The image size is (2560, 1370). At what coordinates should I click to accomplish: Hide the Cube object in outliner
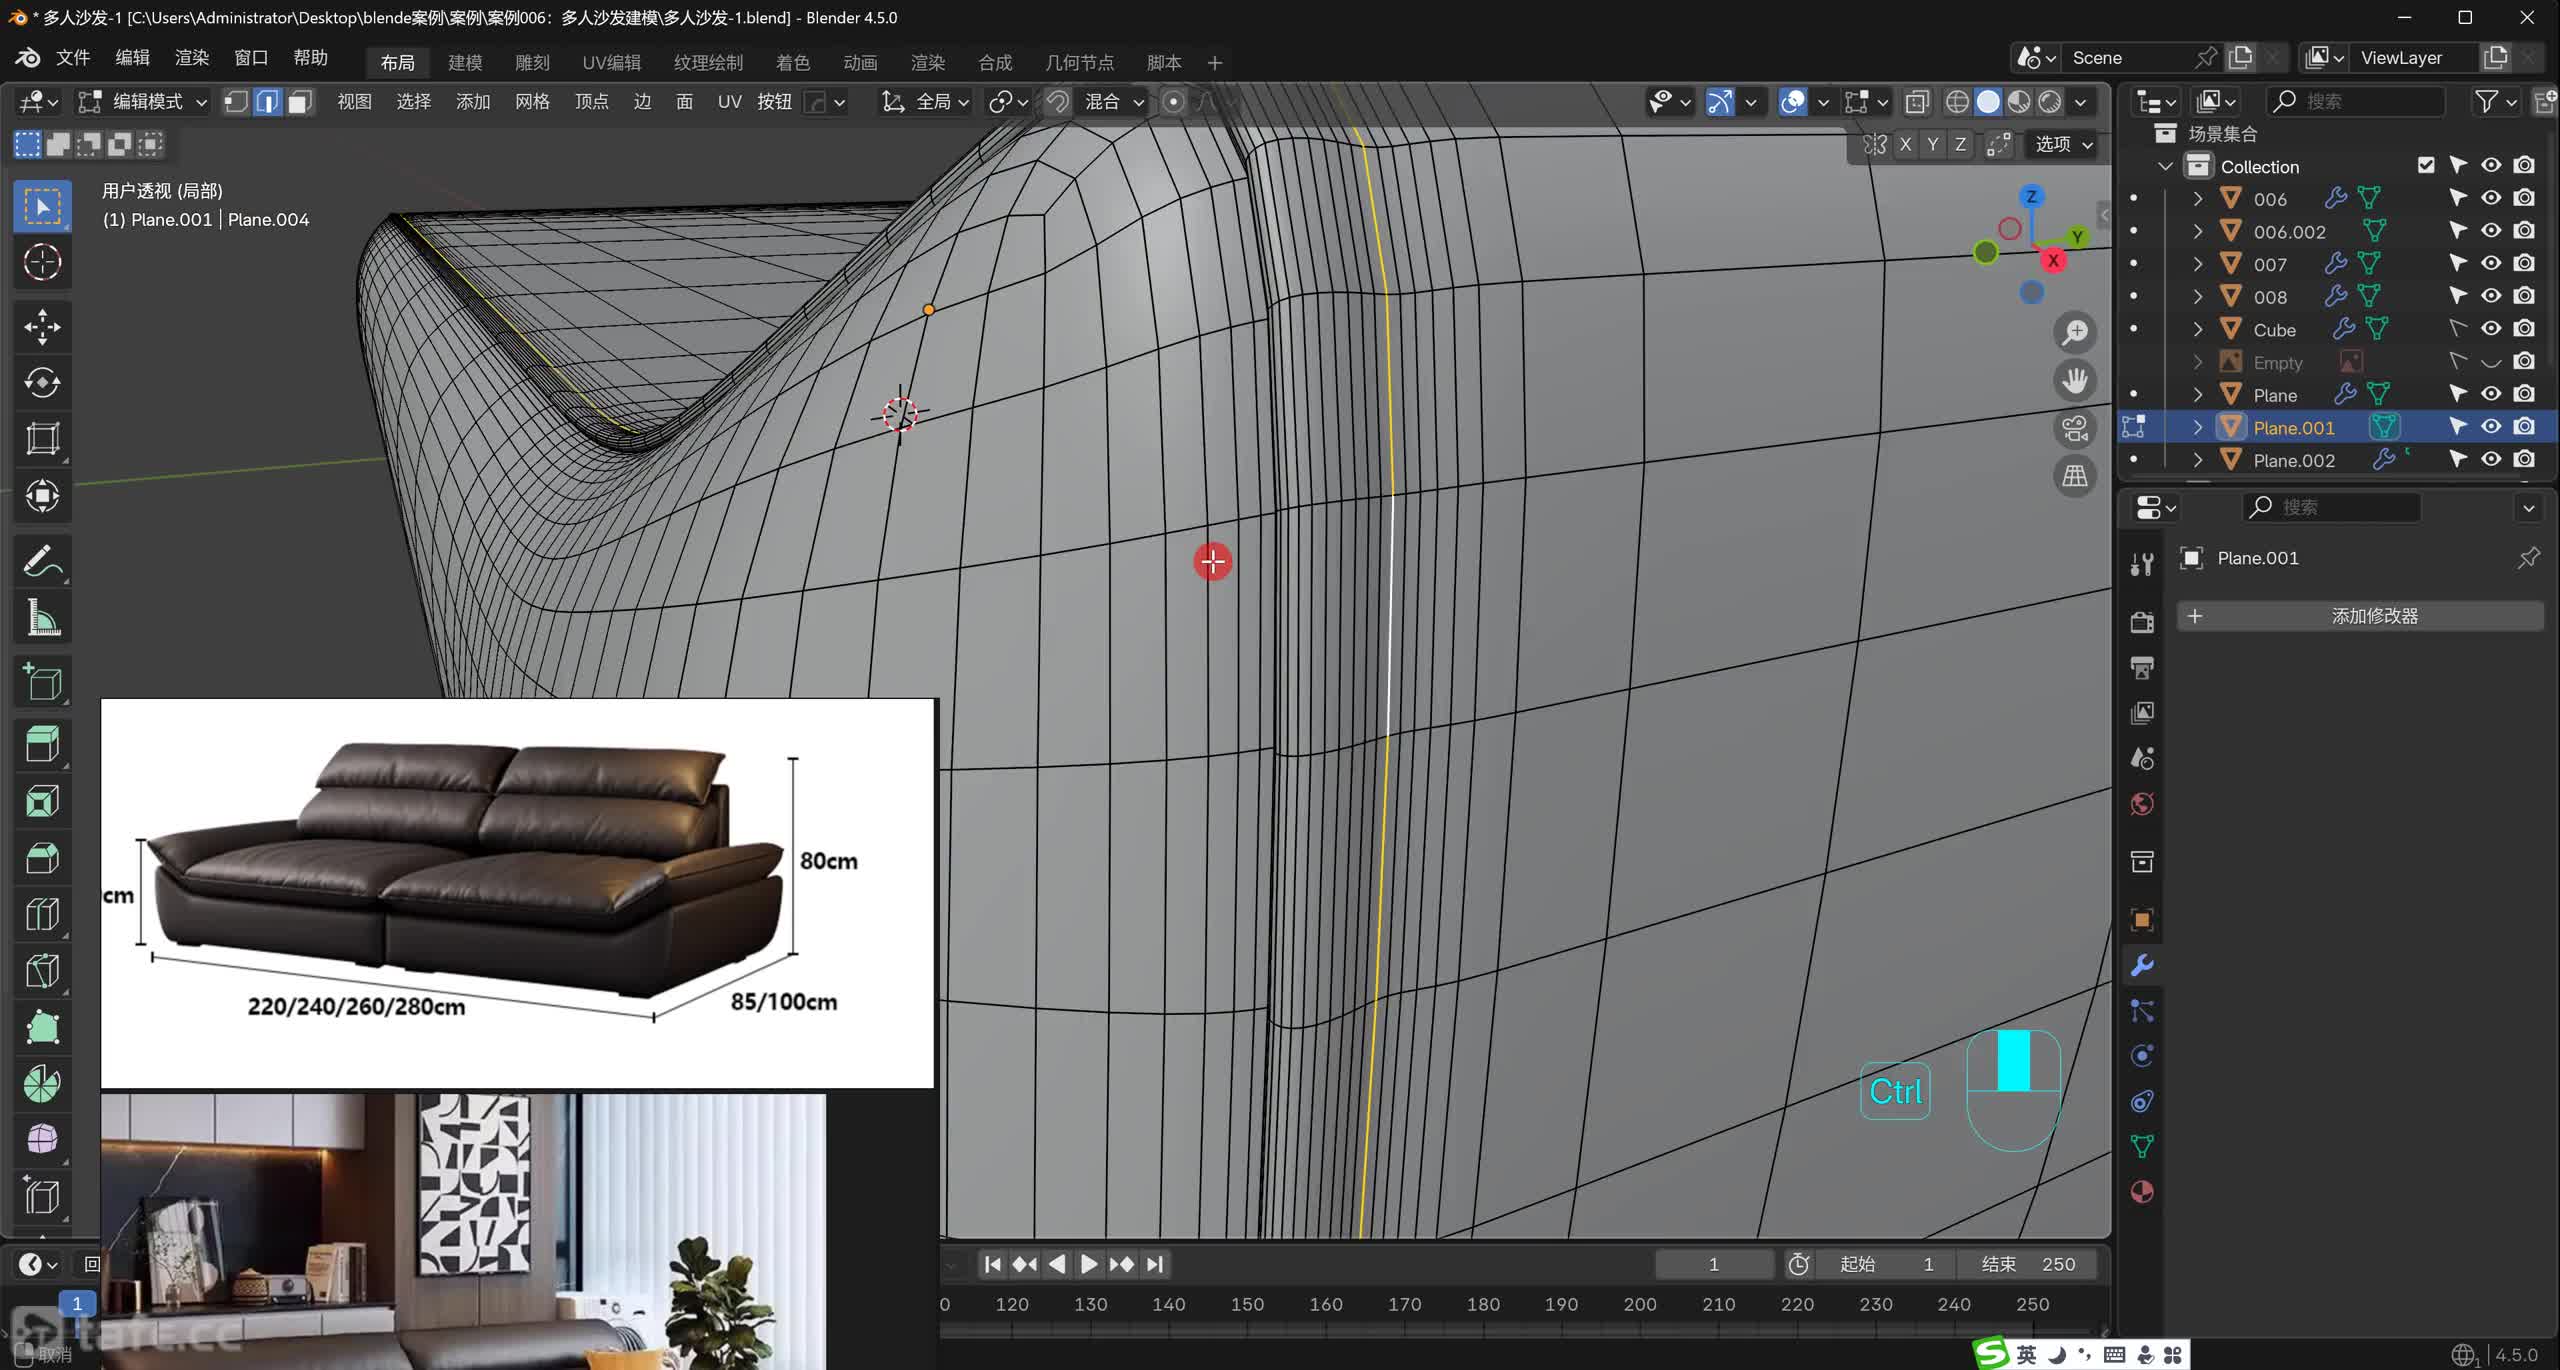(x=2491, y=329)
